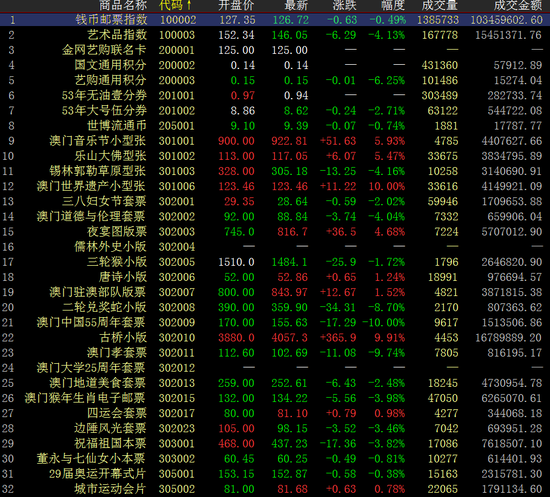This screenshot has width=550, height=497.
Task: Select the 钱币邮票指数 row
Action: tap(275, 20)
